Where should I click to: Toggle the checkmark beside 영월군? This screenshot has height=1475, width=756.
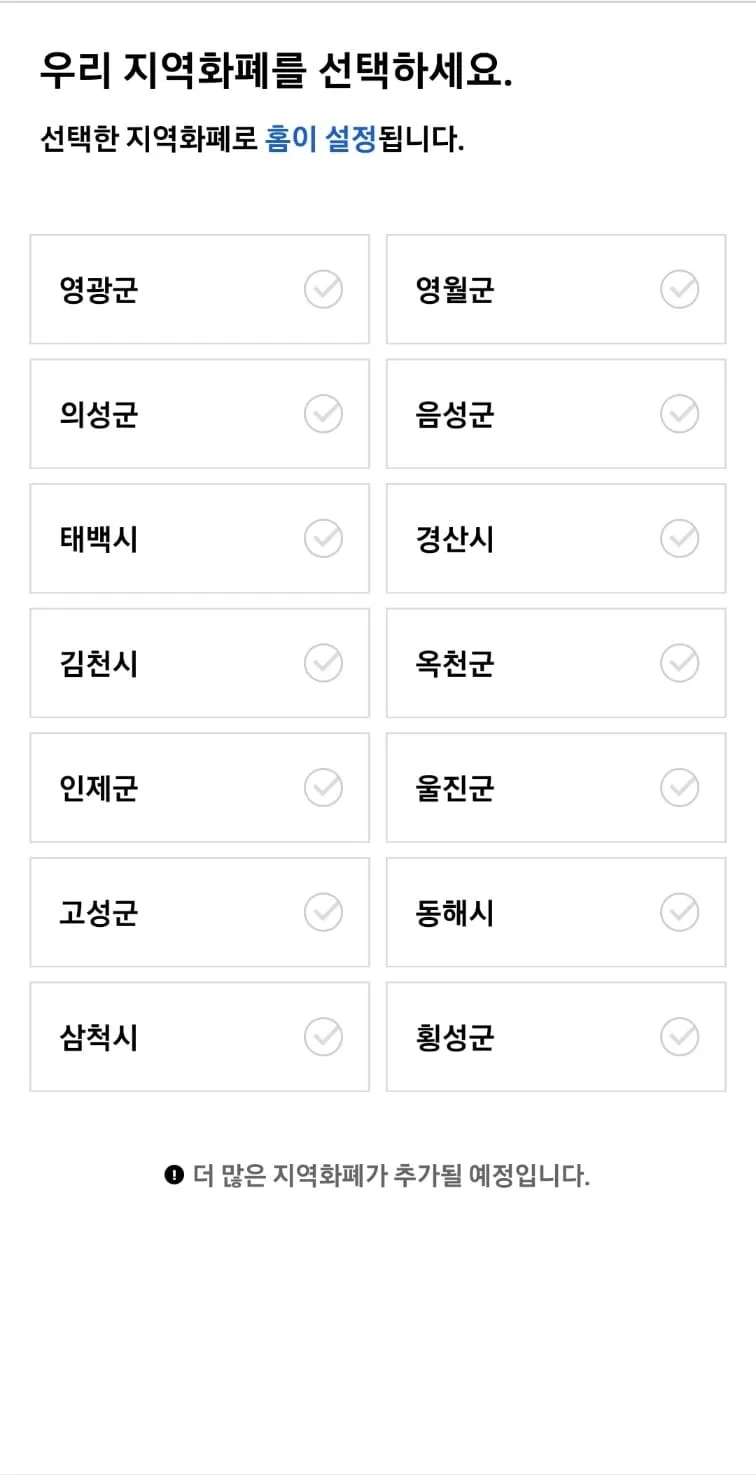679,288
